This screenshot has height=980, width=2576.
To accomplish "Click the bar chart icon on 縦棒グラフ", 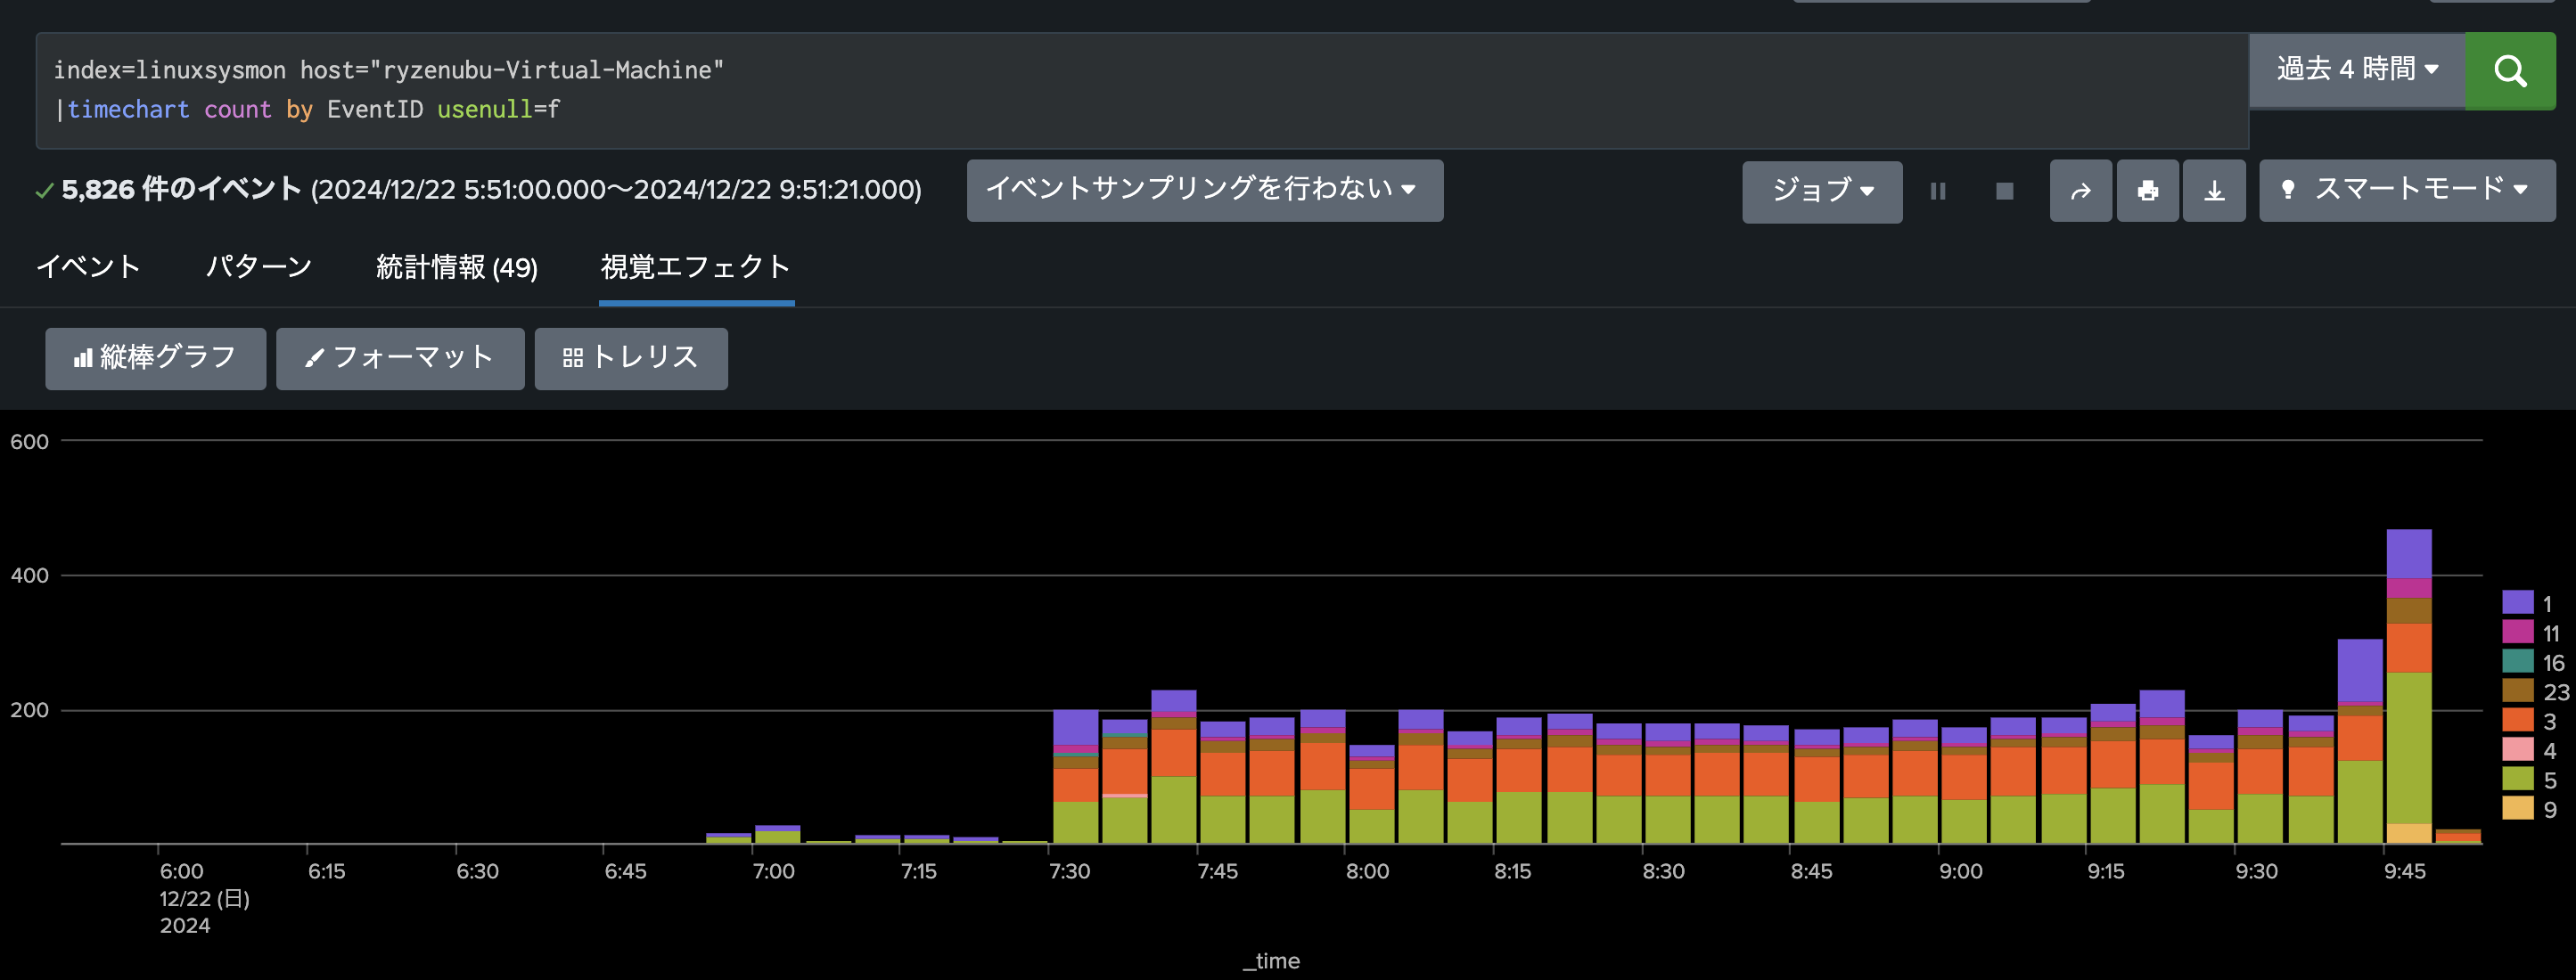I will (x=82, y=357).
